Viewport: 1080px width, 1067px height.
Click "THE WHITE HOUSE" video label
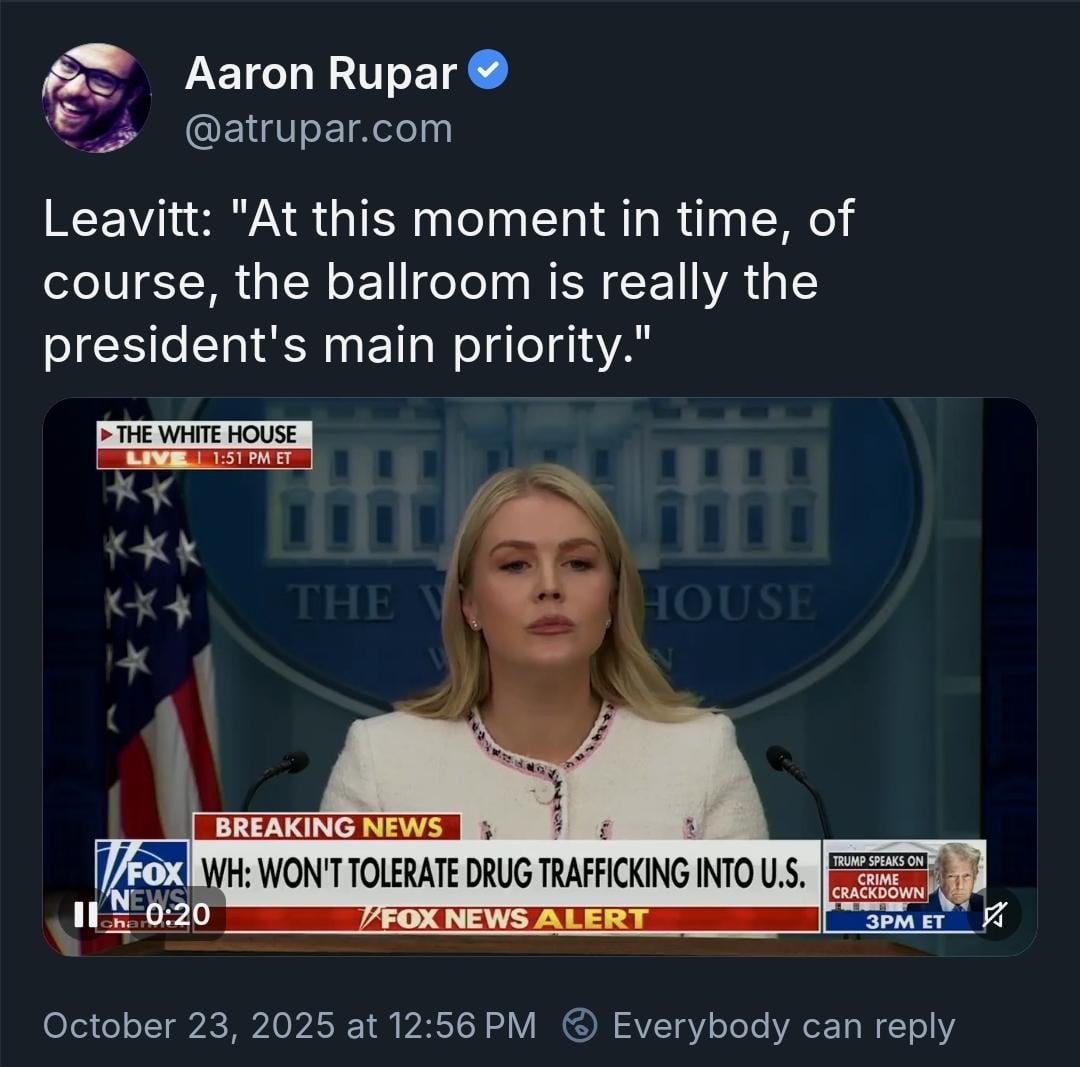[205, 434]
